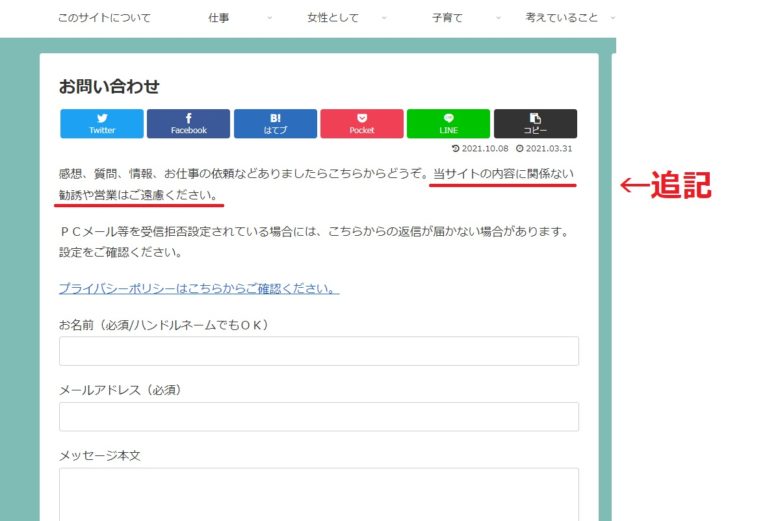Click the history icon before 2021.10.08
Viewport: 780px width, 521px height.
[x=455, y=148]
